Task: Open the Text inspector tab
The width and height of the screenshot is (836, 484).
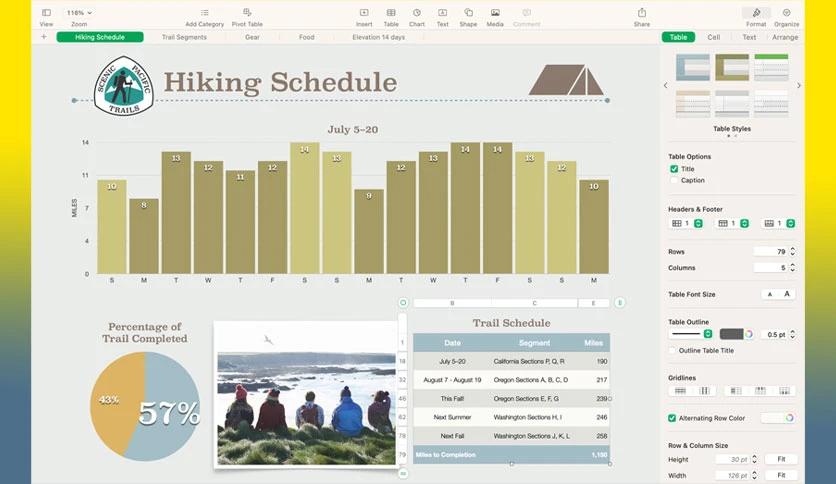Action: coord(749,37)
